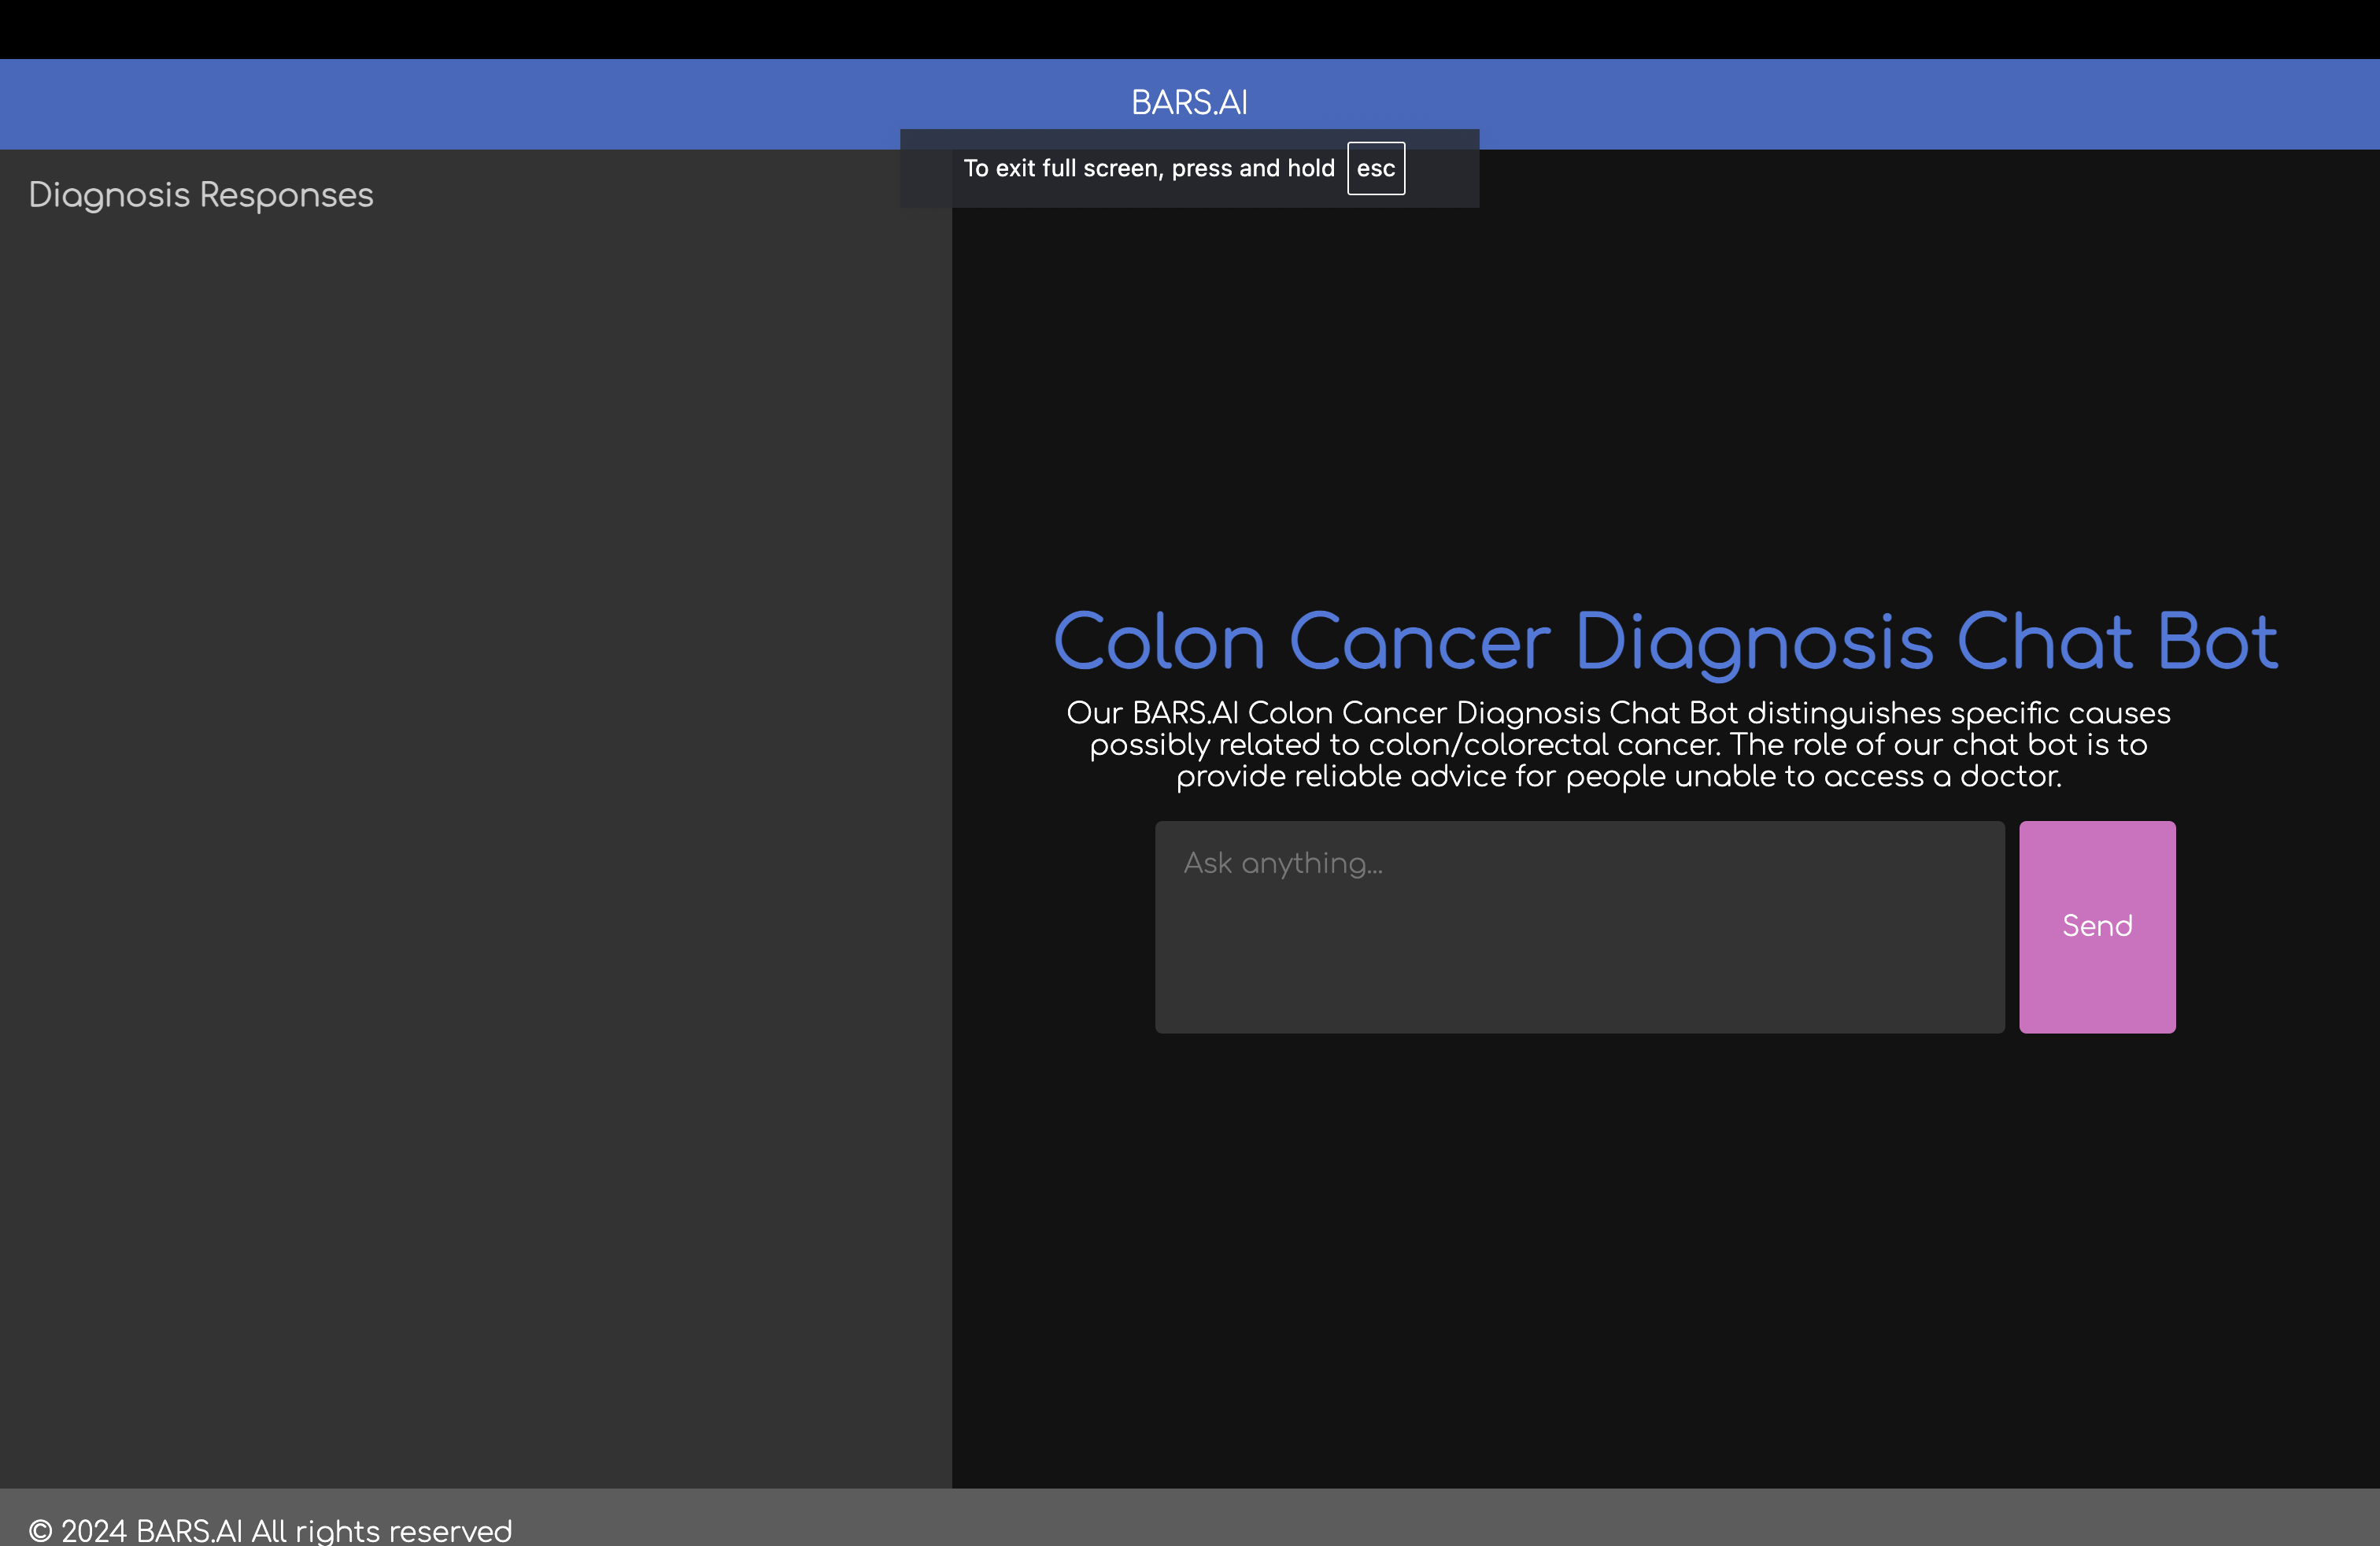Viewport: 2380px width, 1546px height.
Task: Click 'To exit full screen' notice text
Action: [1060, 168]
